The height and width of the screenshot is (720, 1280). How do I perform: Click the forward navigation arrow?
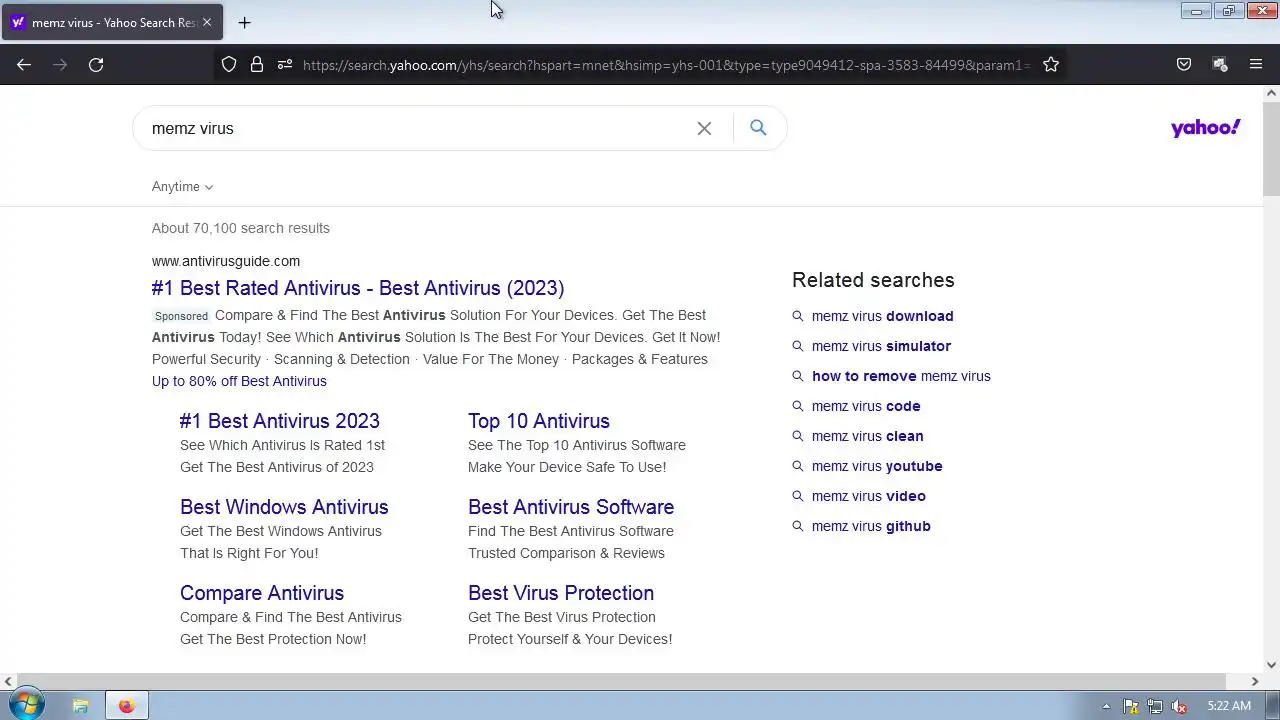click(60, 64)
